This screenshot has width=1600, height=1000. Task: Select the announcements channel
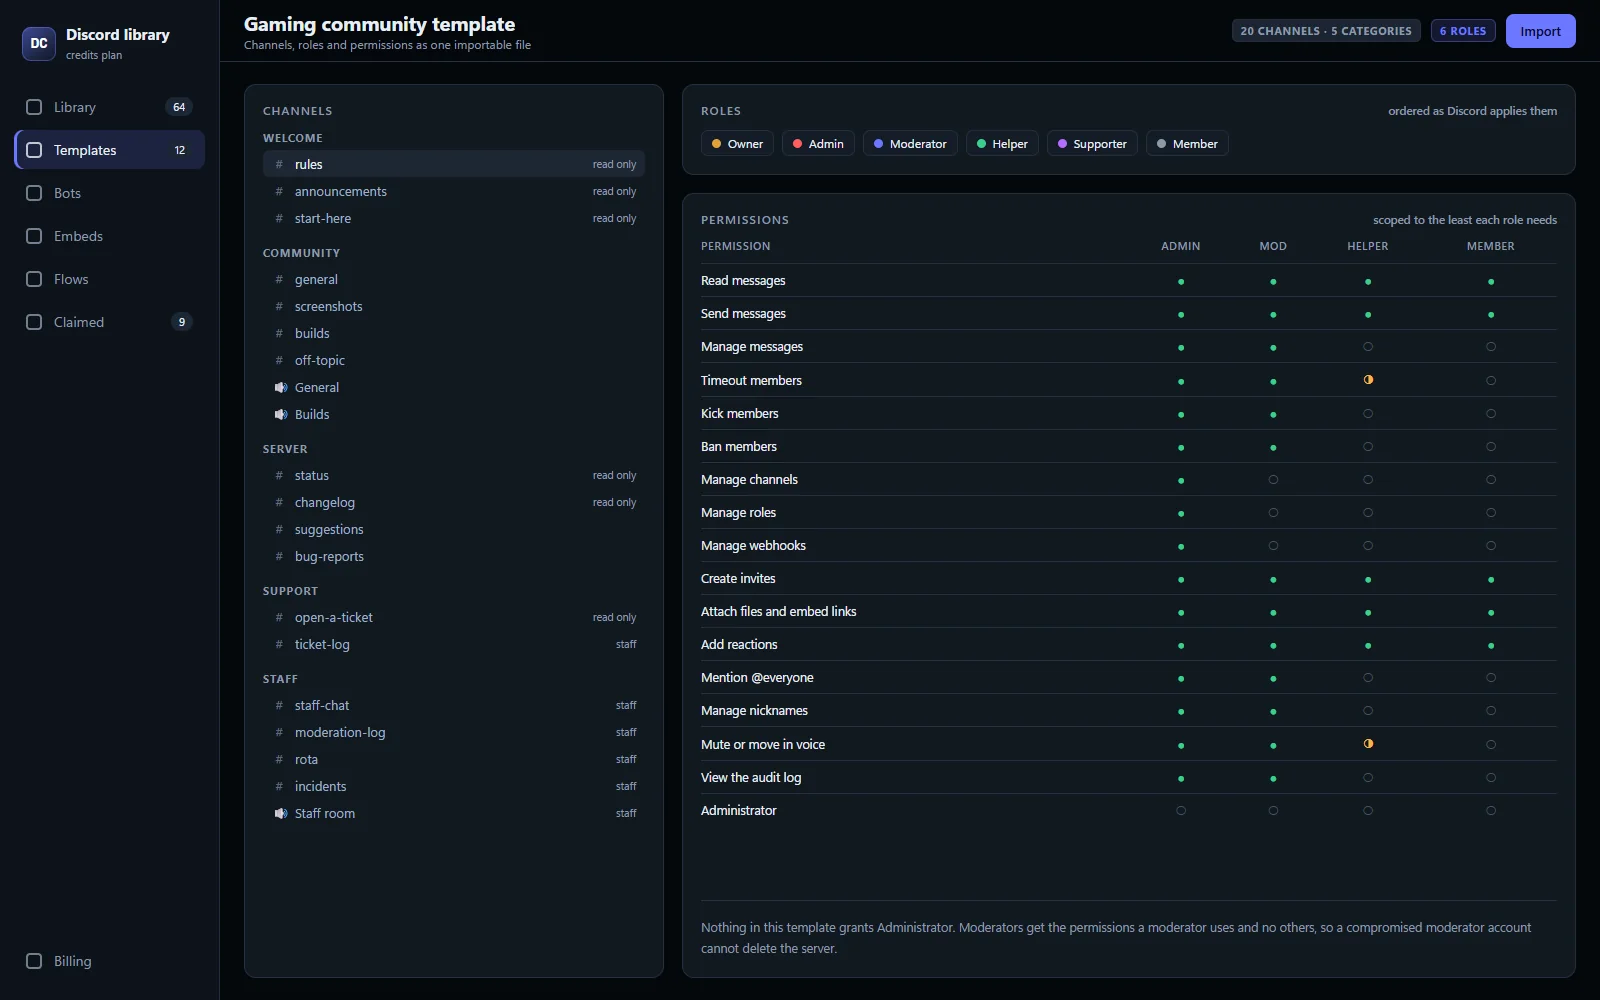(x=454, y=191)
